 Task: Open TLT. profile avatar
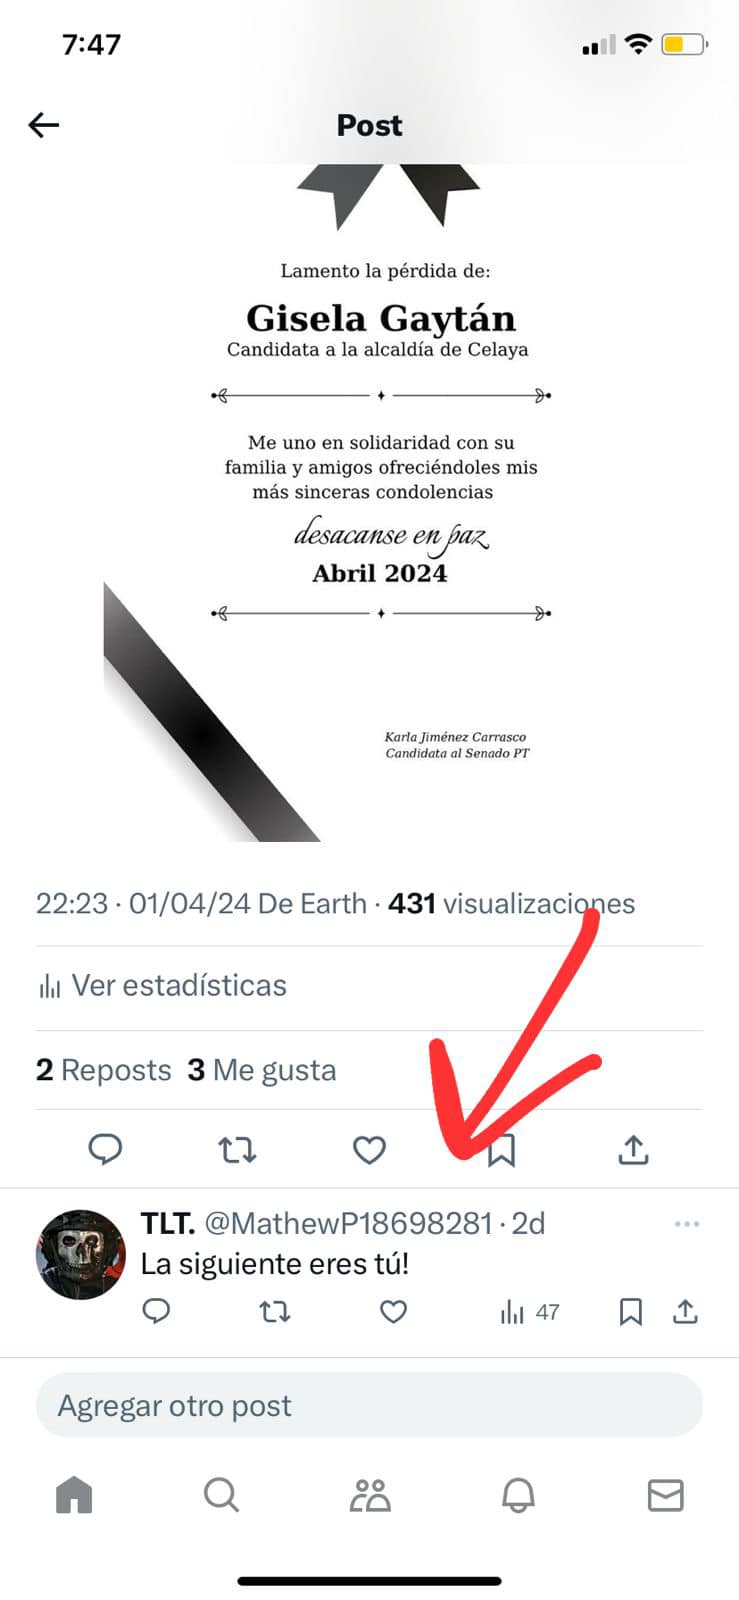tap(81, 1254)
